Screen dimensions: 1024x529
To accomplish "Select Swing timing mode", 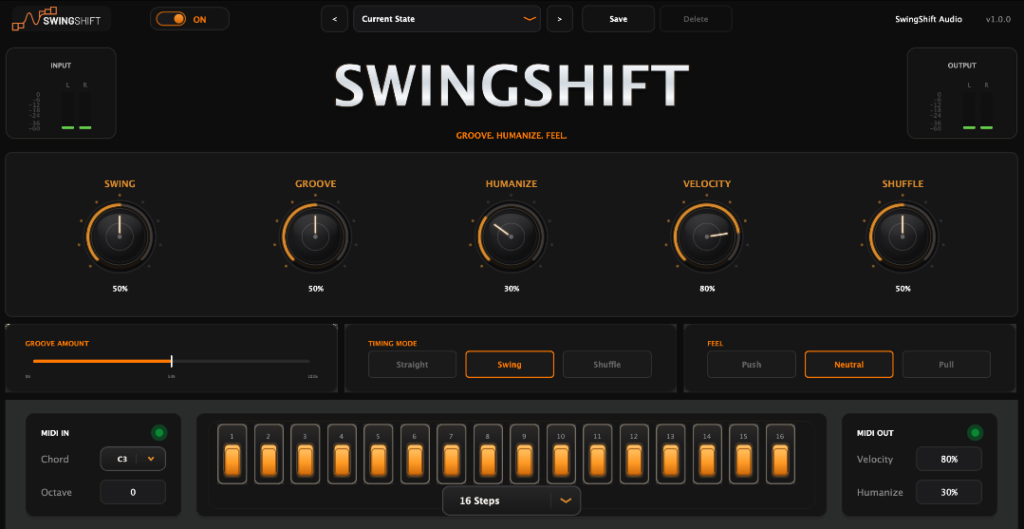I will tap(509, 364).
